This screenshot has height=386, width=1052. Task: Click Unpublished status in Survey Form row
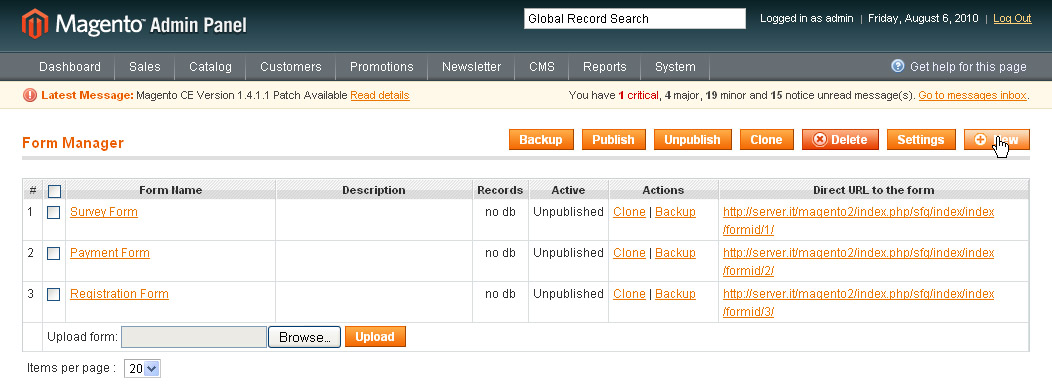[x=568, y=211]
